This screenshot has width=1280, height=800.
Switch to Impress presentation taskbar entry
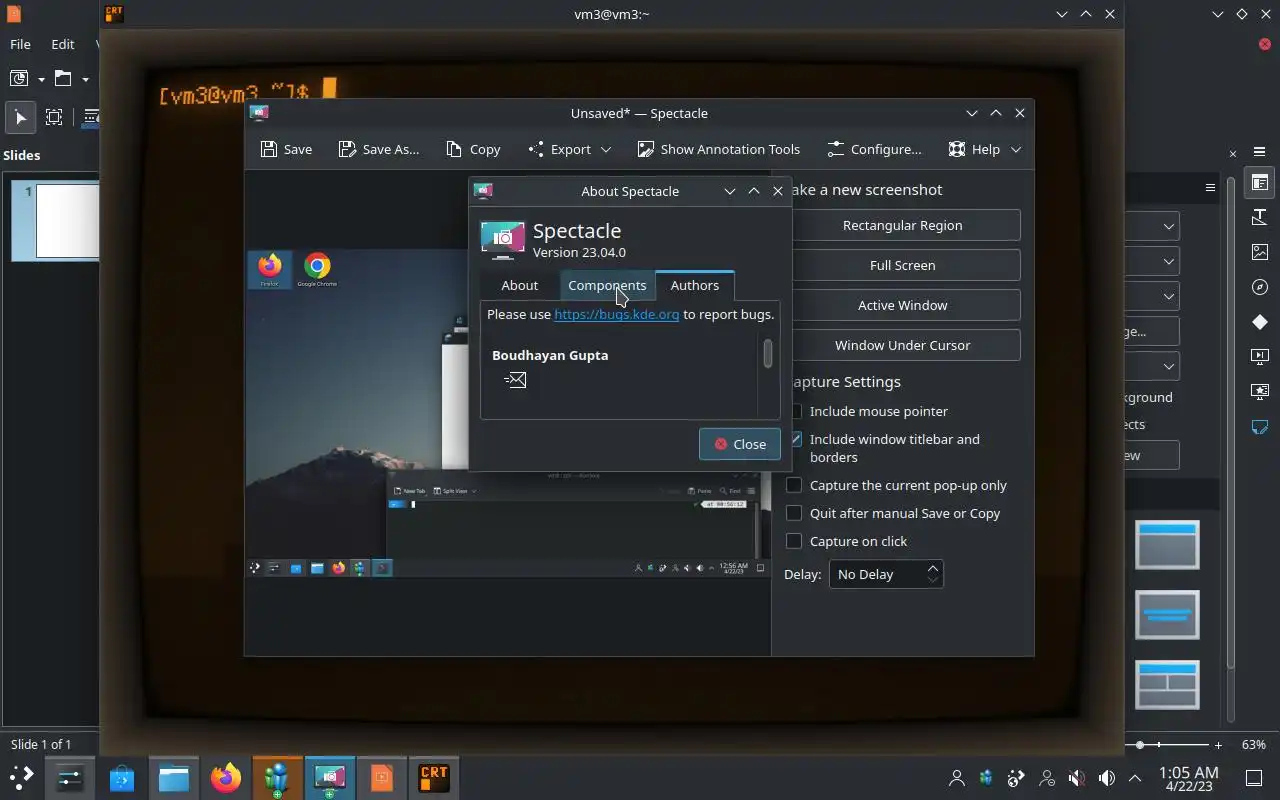(381, 777)
